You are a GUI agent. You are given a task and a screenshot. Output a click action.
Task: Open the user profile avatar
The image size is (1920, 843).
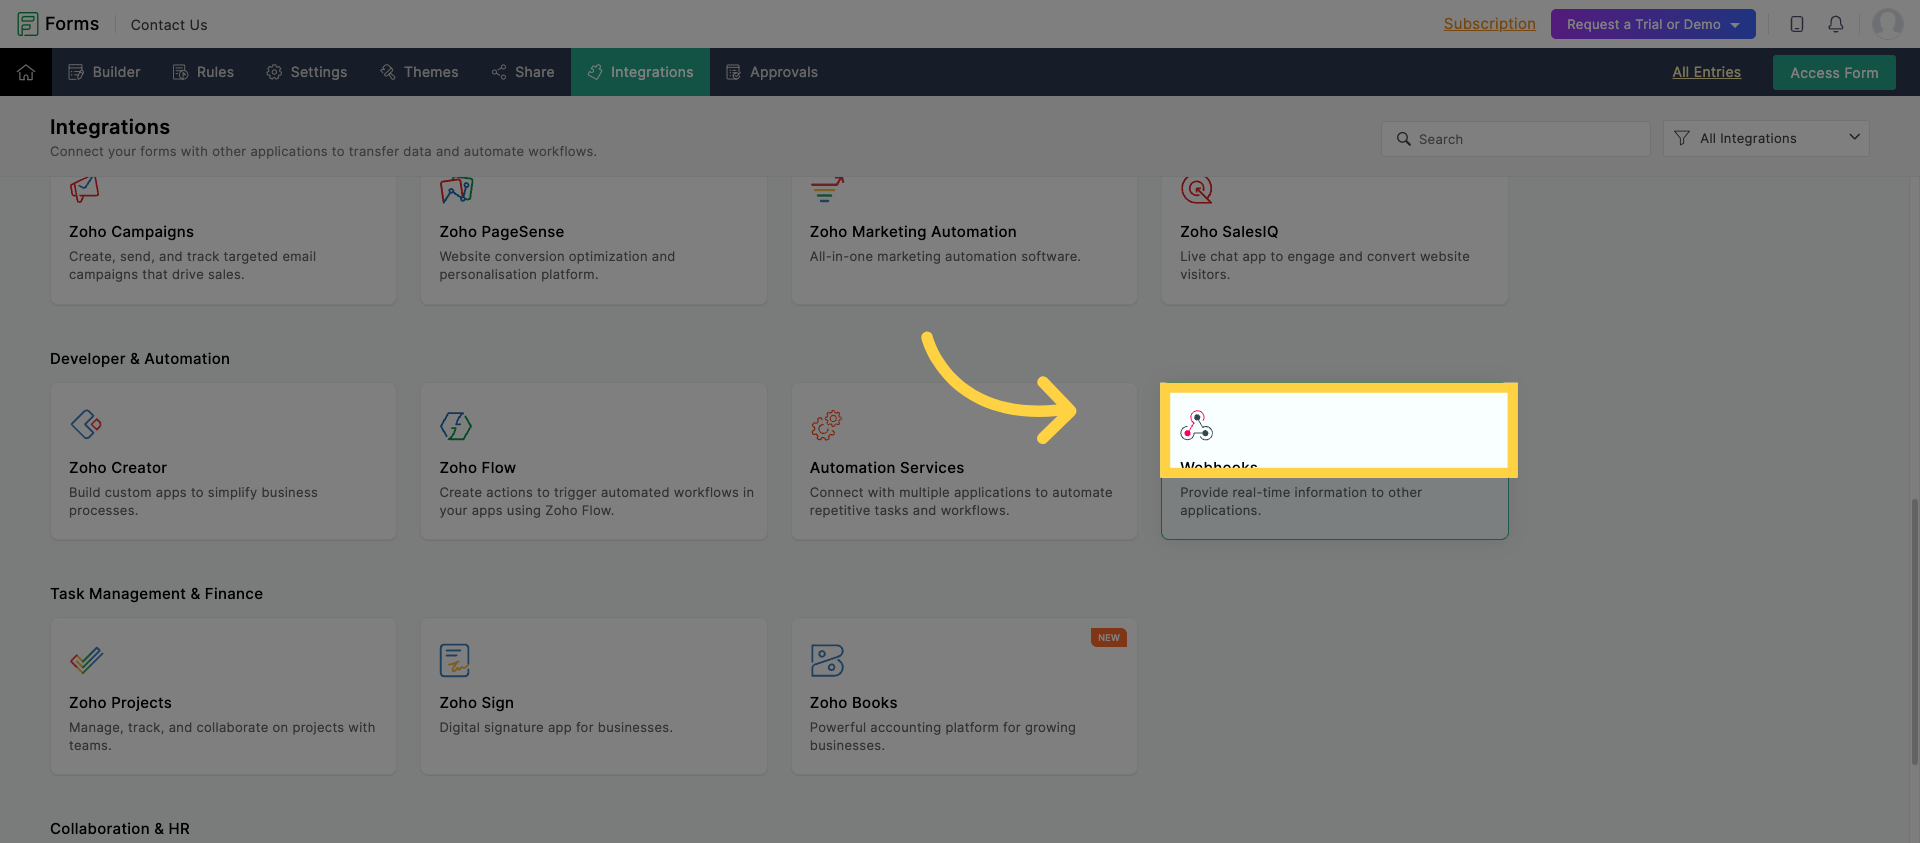pyautogui.click(x=1888, y=24)
